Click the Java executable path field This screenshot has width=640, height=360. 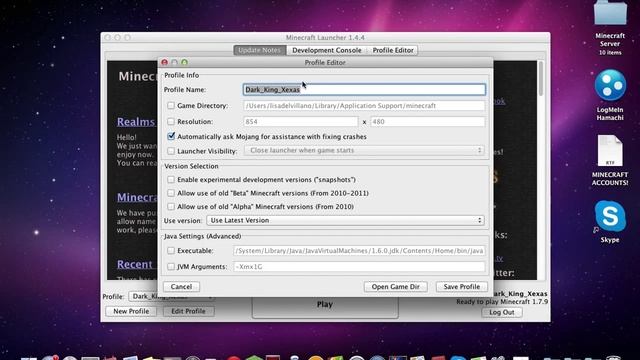tap(359, 251)
